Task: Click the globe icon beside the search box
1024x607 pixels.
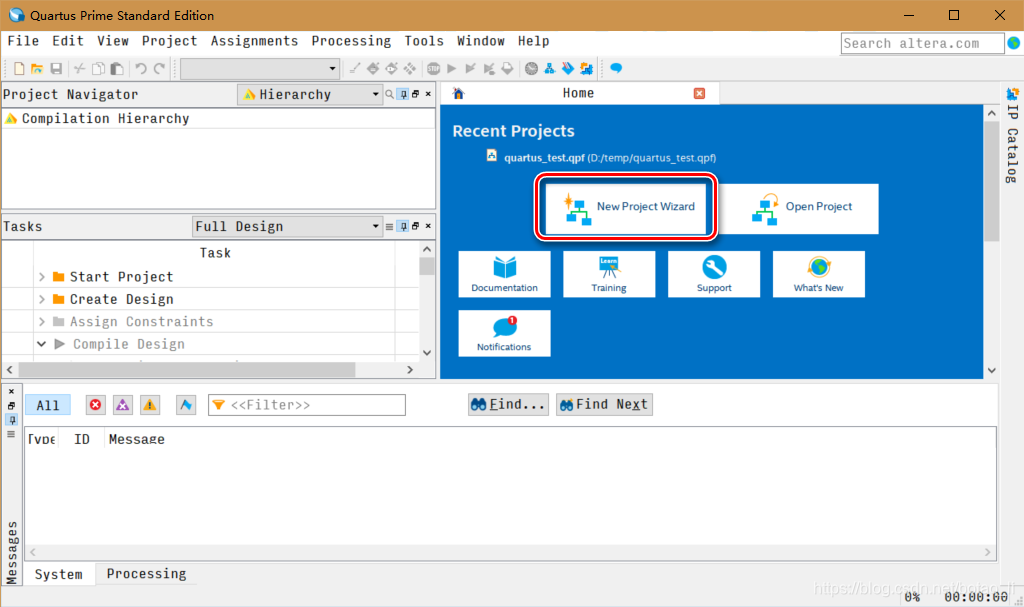Action: coord(1014,43)
